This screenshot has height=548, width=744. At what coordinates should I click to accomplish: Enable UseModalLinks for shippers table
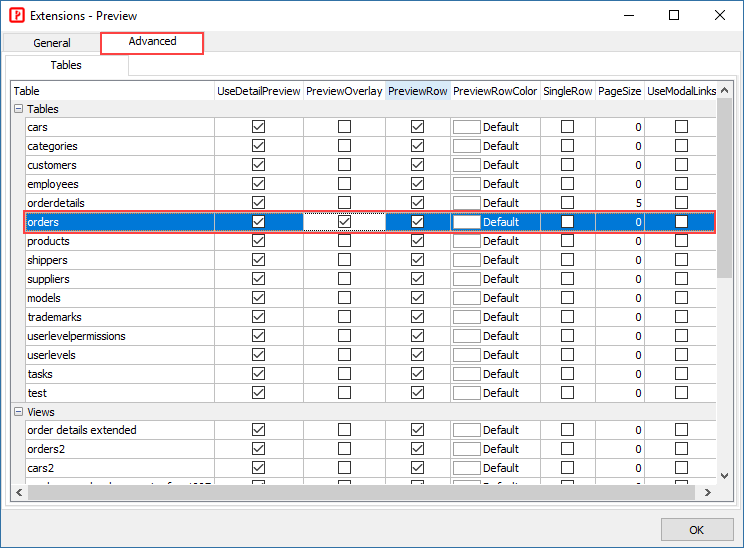tap(681, 260)
